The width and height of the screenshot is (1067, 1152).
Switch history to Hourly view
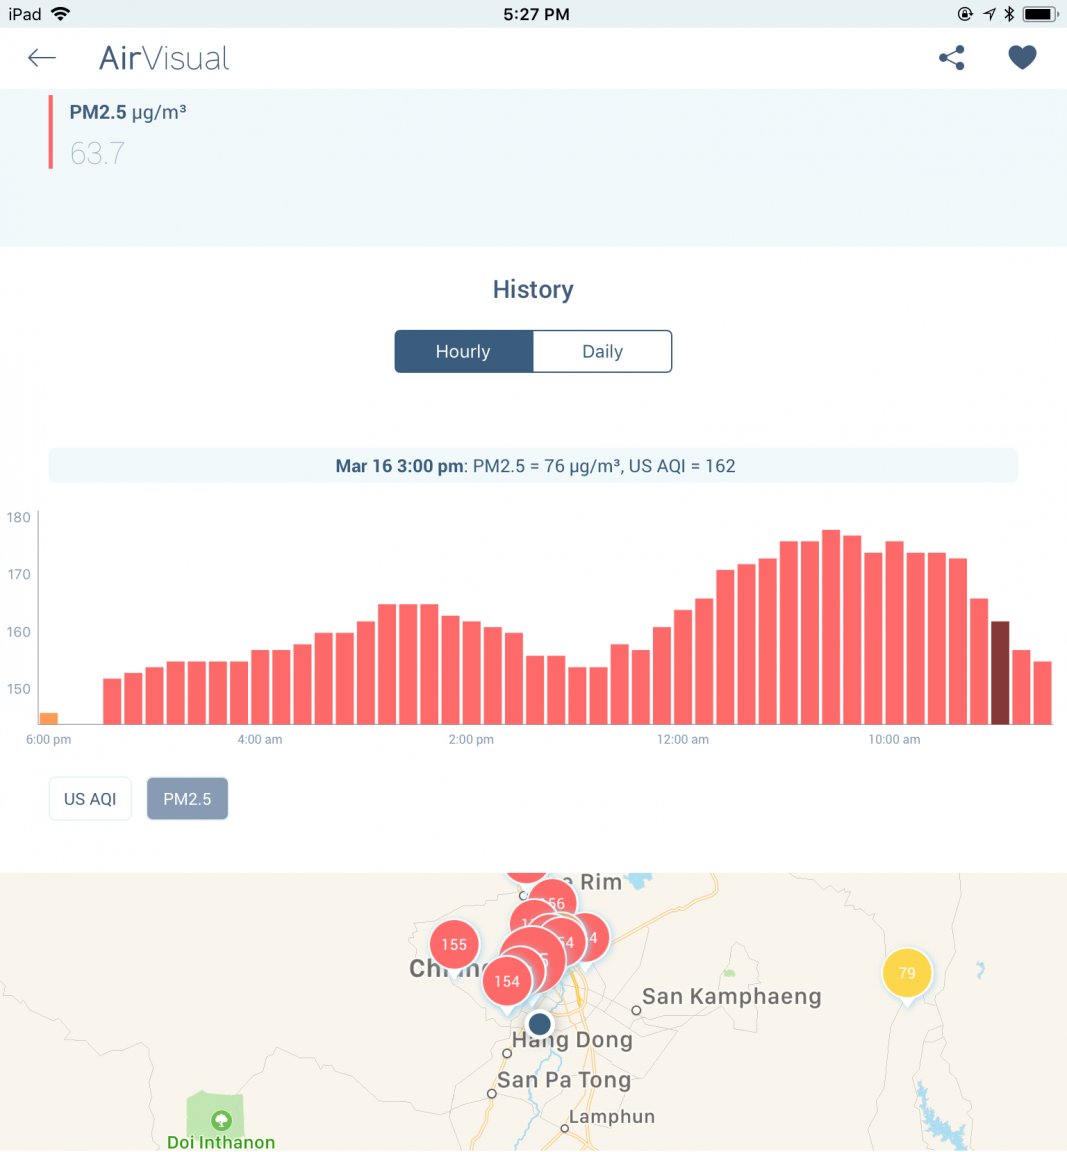coord(463,352)
